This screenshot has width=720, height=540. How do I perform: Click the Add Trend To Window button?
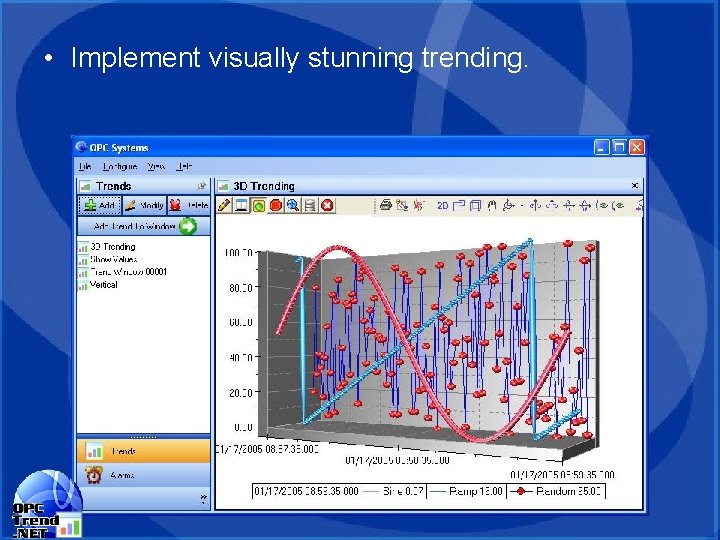pos(144,226)
